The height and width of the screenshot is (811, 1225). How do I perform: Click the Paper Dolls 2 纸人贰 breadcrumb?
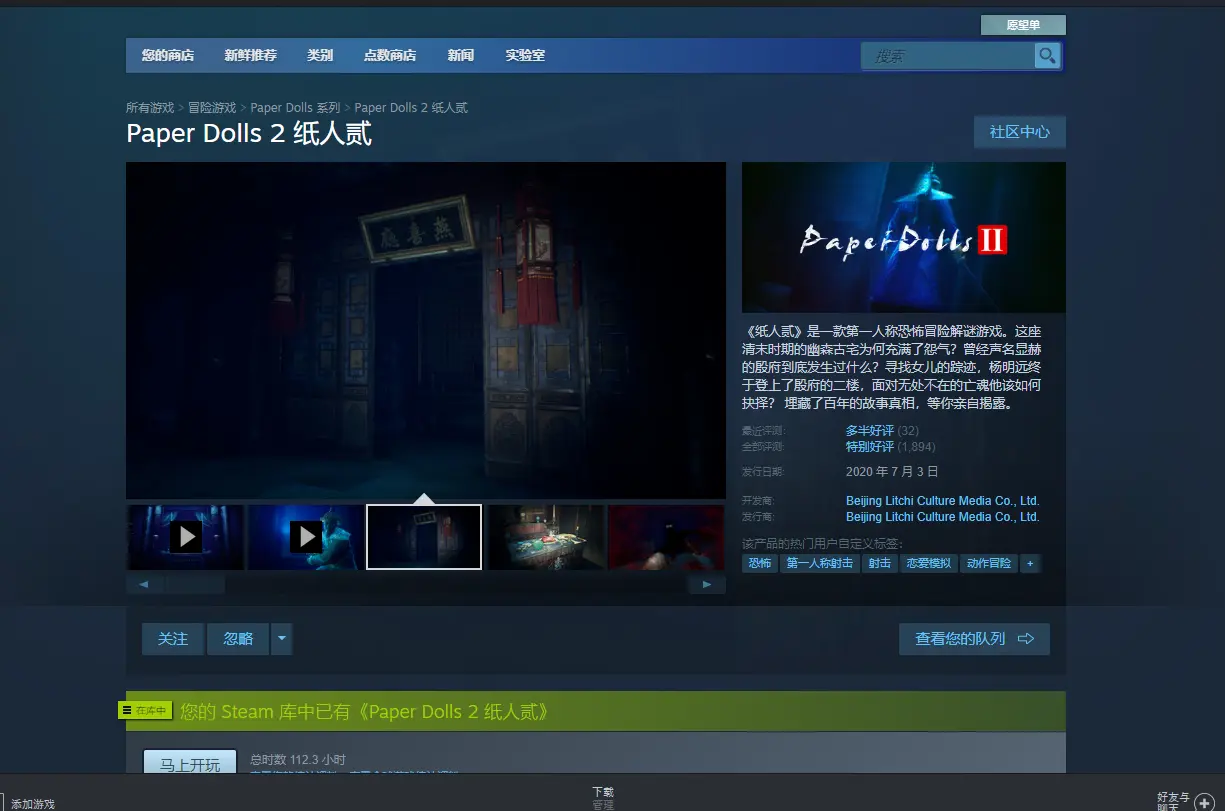click(411, 108)
